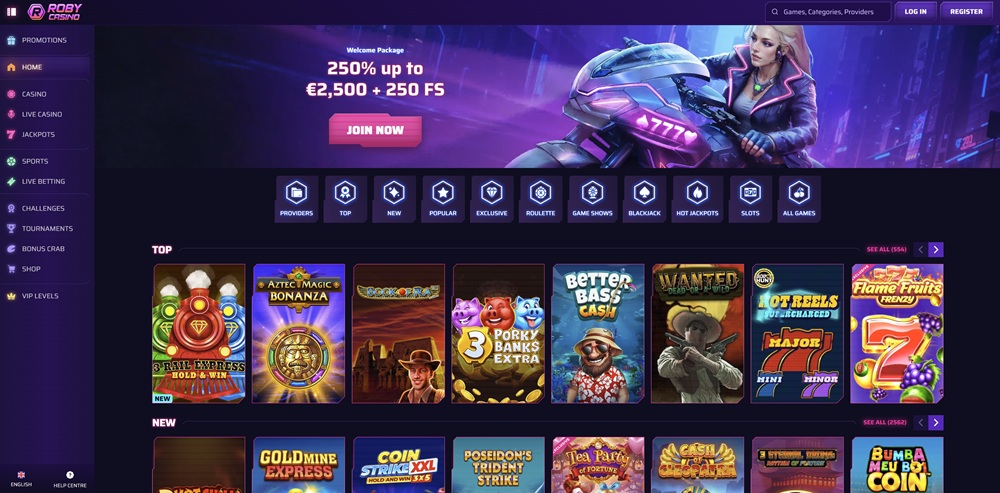Change language from English selector
This screenshot has height=493, width=1000.
[x=21, y=479]
